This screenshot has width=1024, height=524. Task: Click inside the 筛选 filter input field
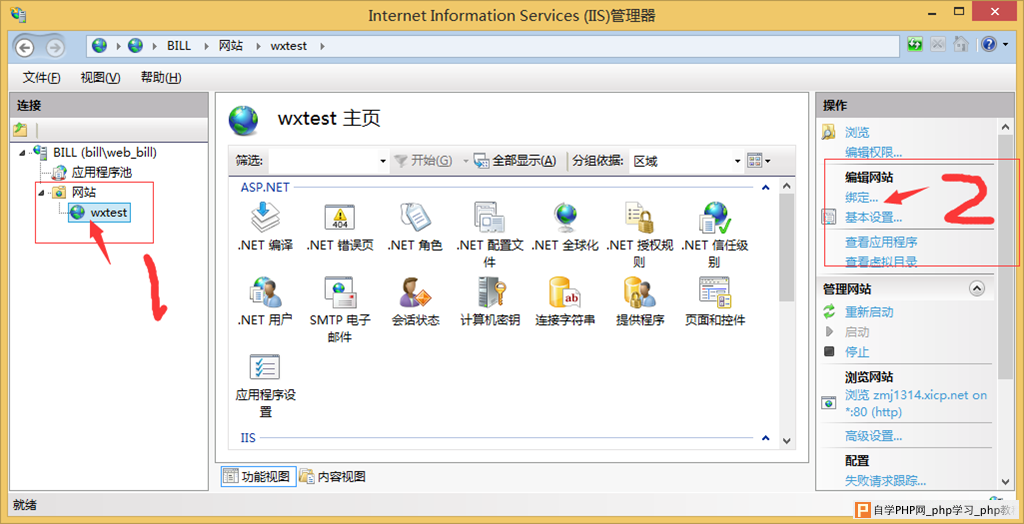tap(324, 161)
